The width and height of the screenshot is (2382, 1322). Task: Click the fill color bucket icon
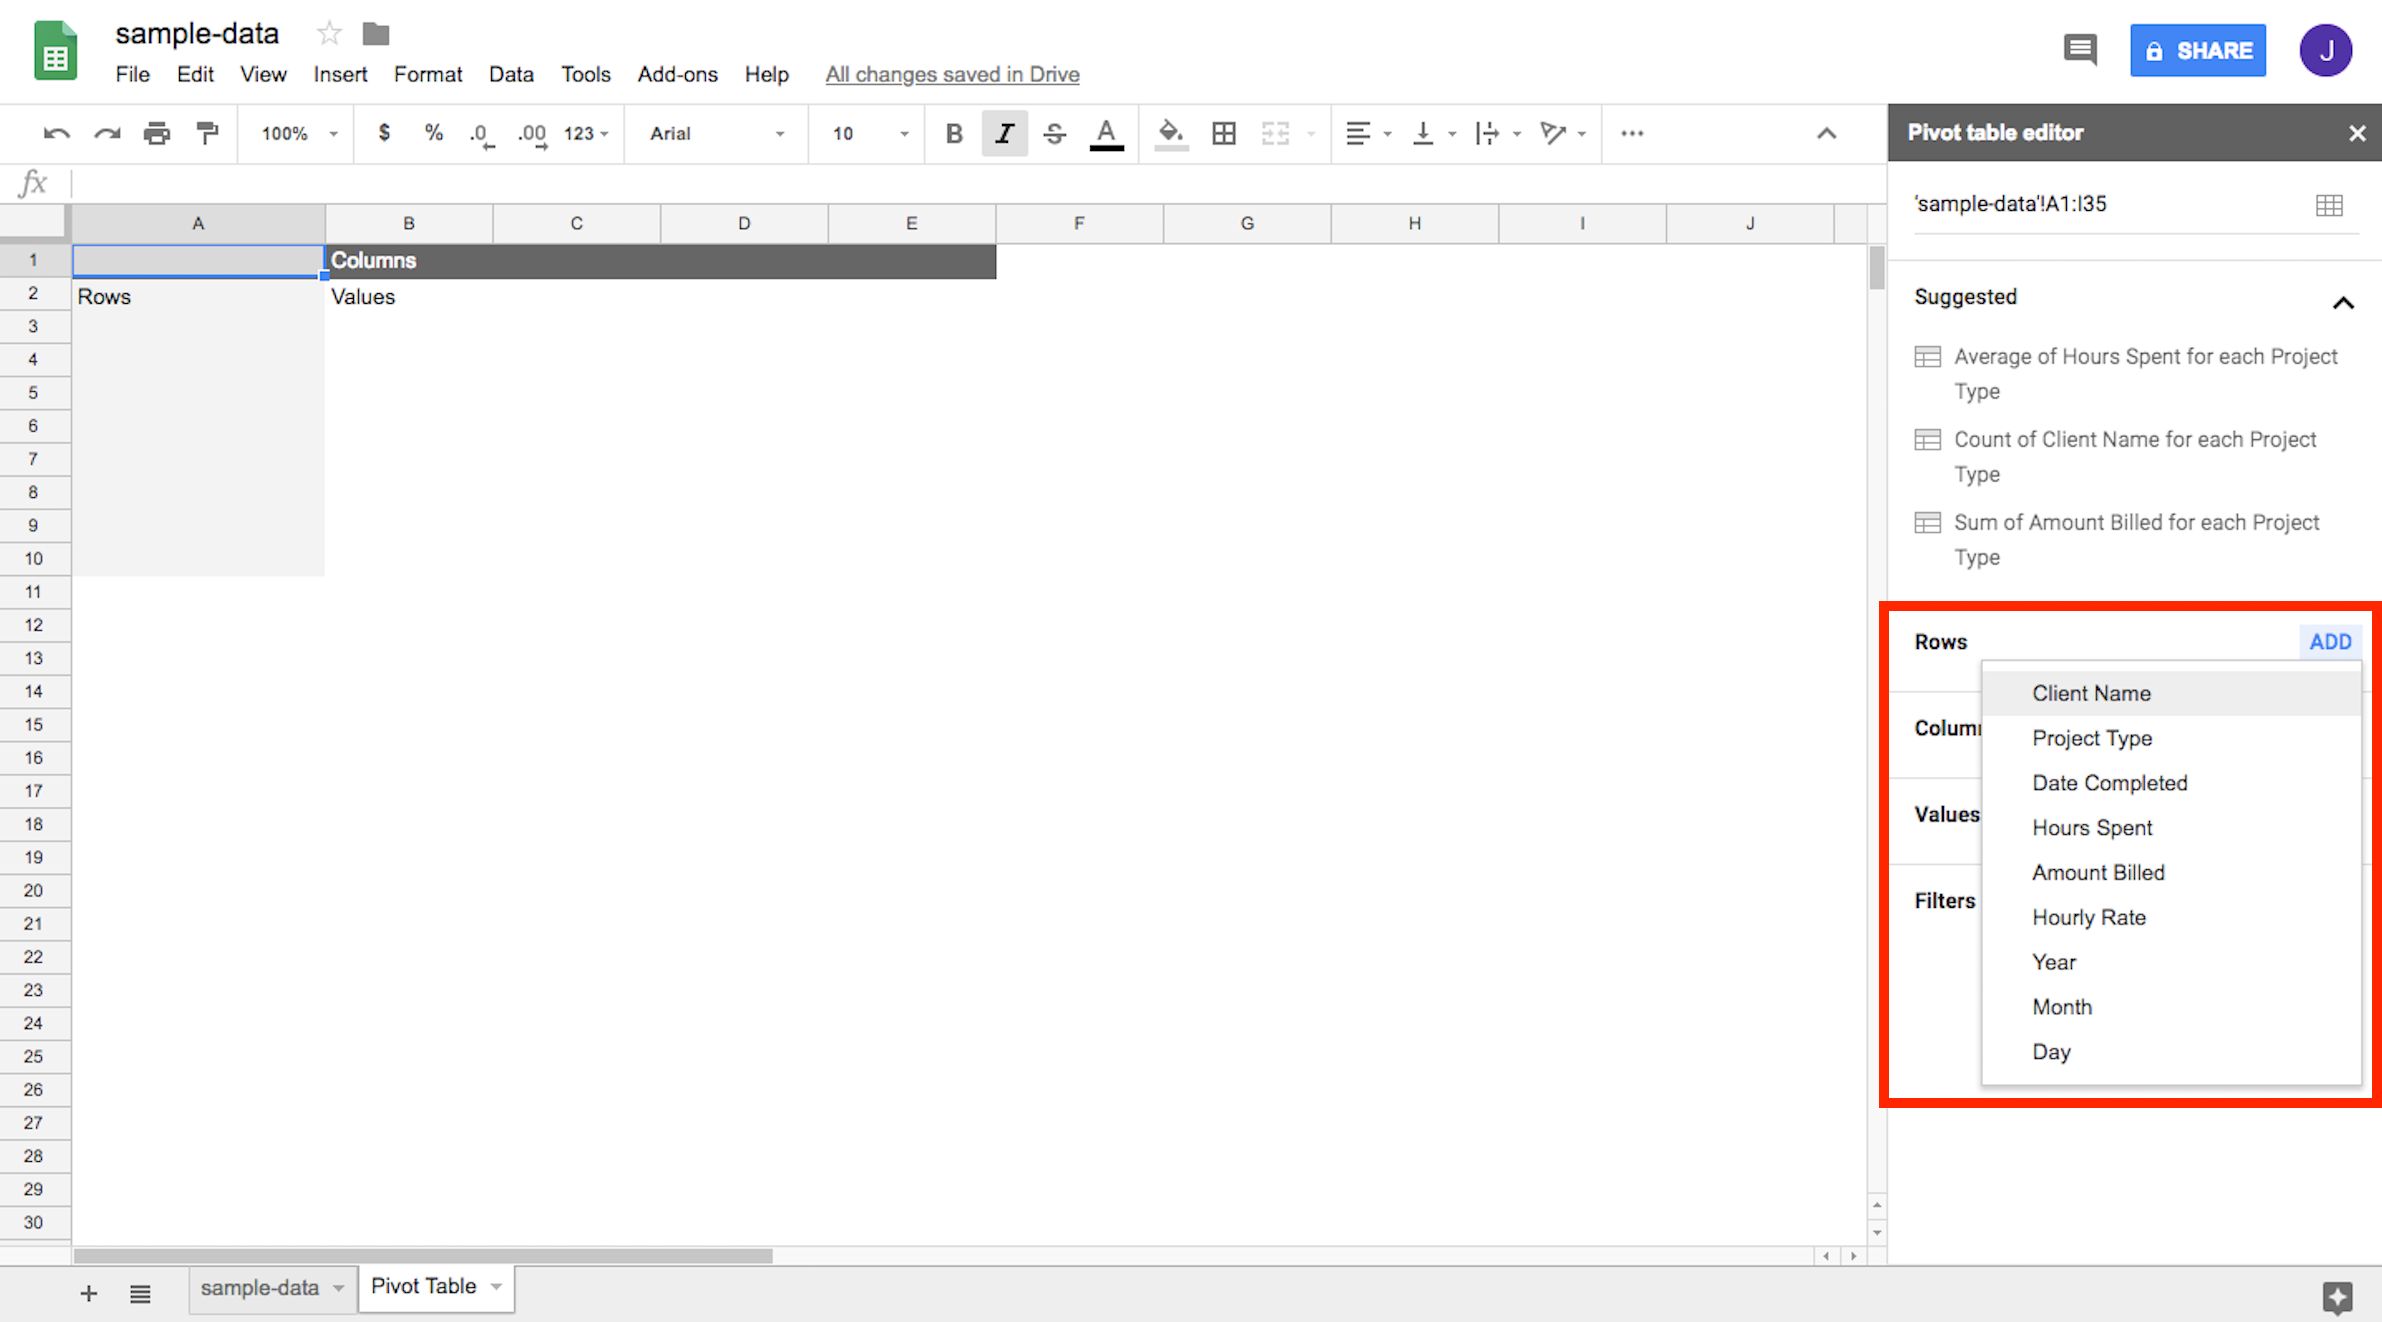(x=1170, y=133)
